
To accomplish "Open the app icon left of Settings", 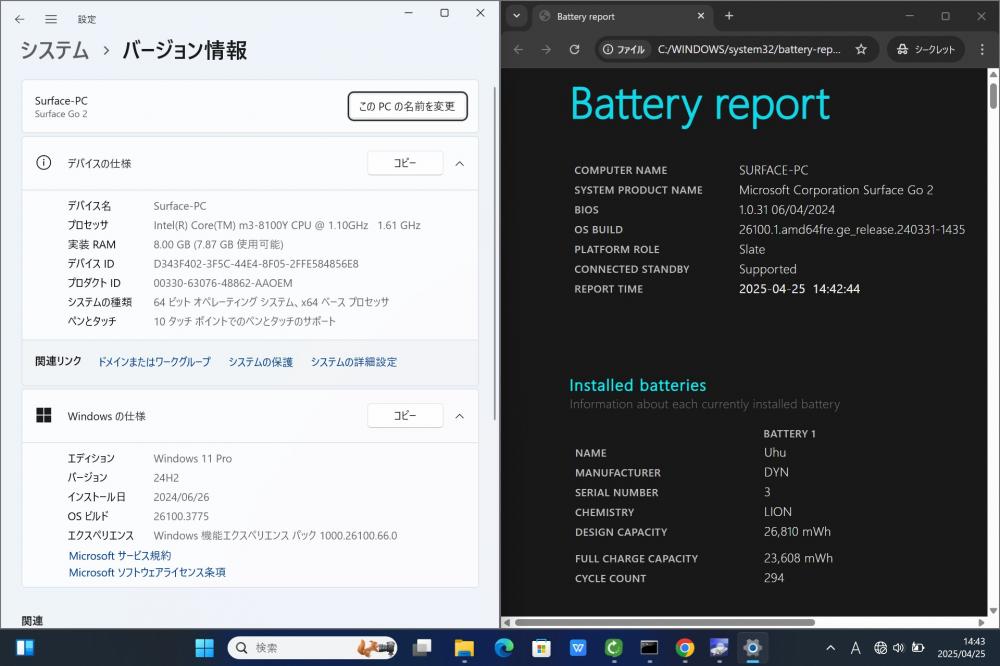I will [x=719, y=648].
